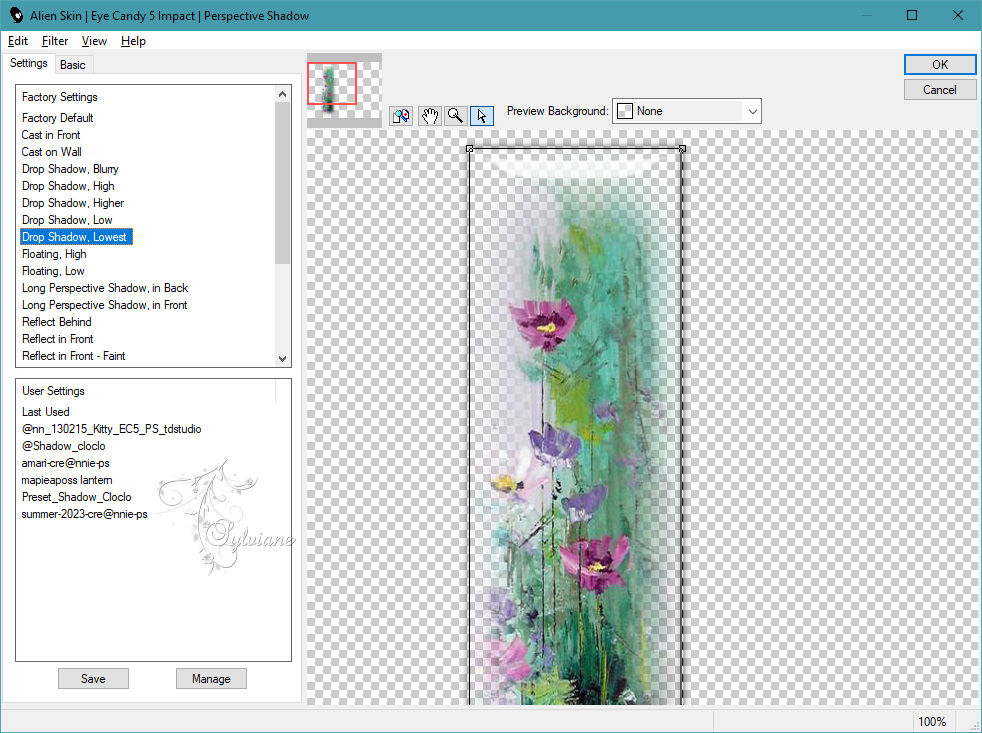Click the Alien Skin app icon in title bar
The height and width of the screenshot is (733, 982).
pos(16,15)
